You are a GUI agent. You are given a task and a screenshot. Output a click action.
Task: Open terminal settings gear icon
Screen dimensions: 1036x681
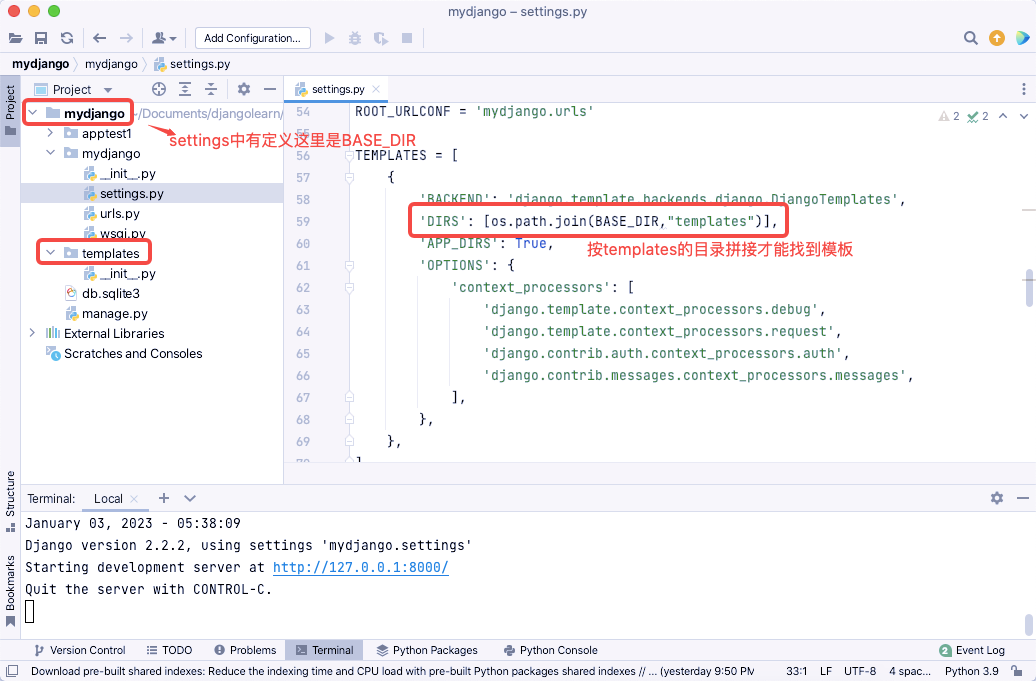point(997,498)
